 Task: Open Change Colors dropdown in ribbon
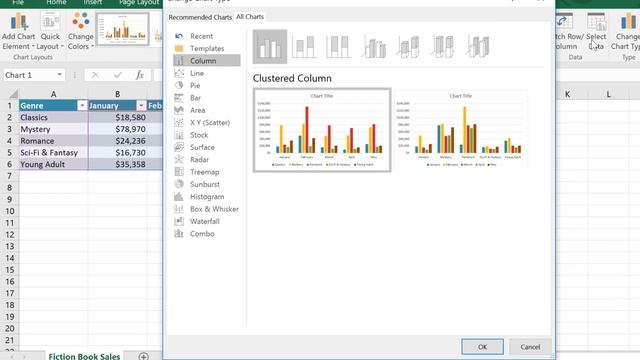coord(80,31)
